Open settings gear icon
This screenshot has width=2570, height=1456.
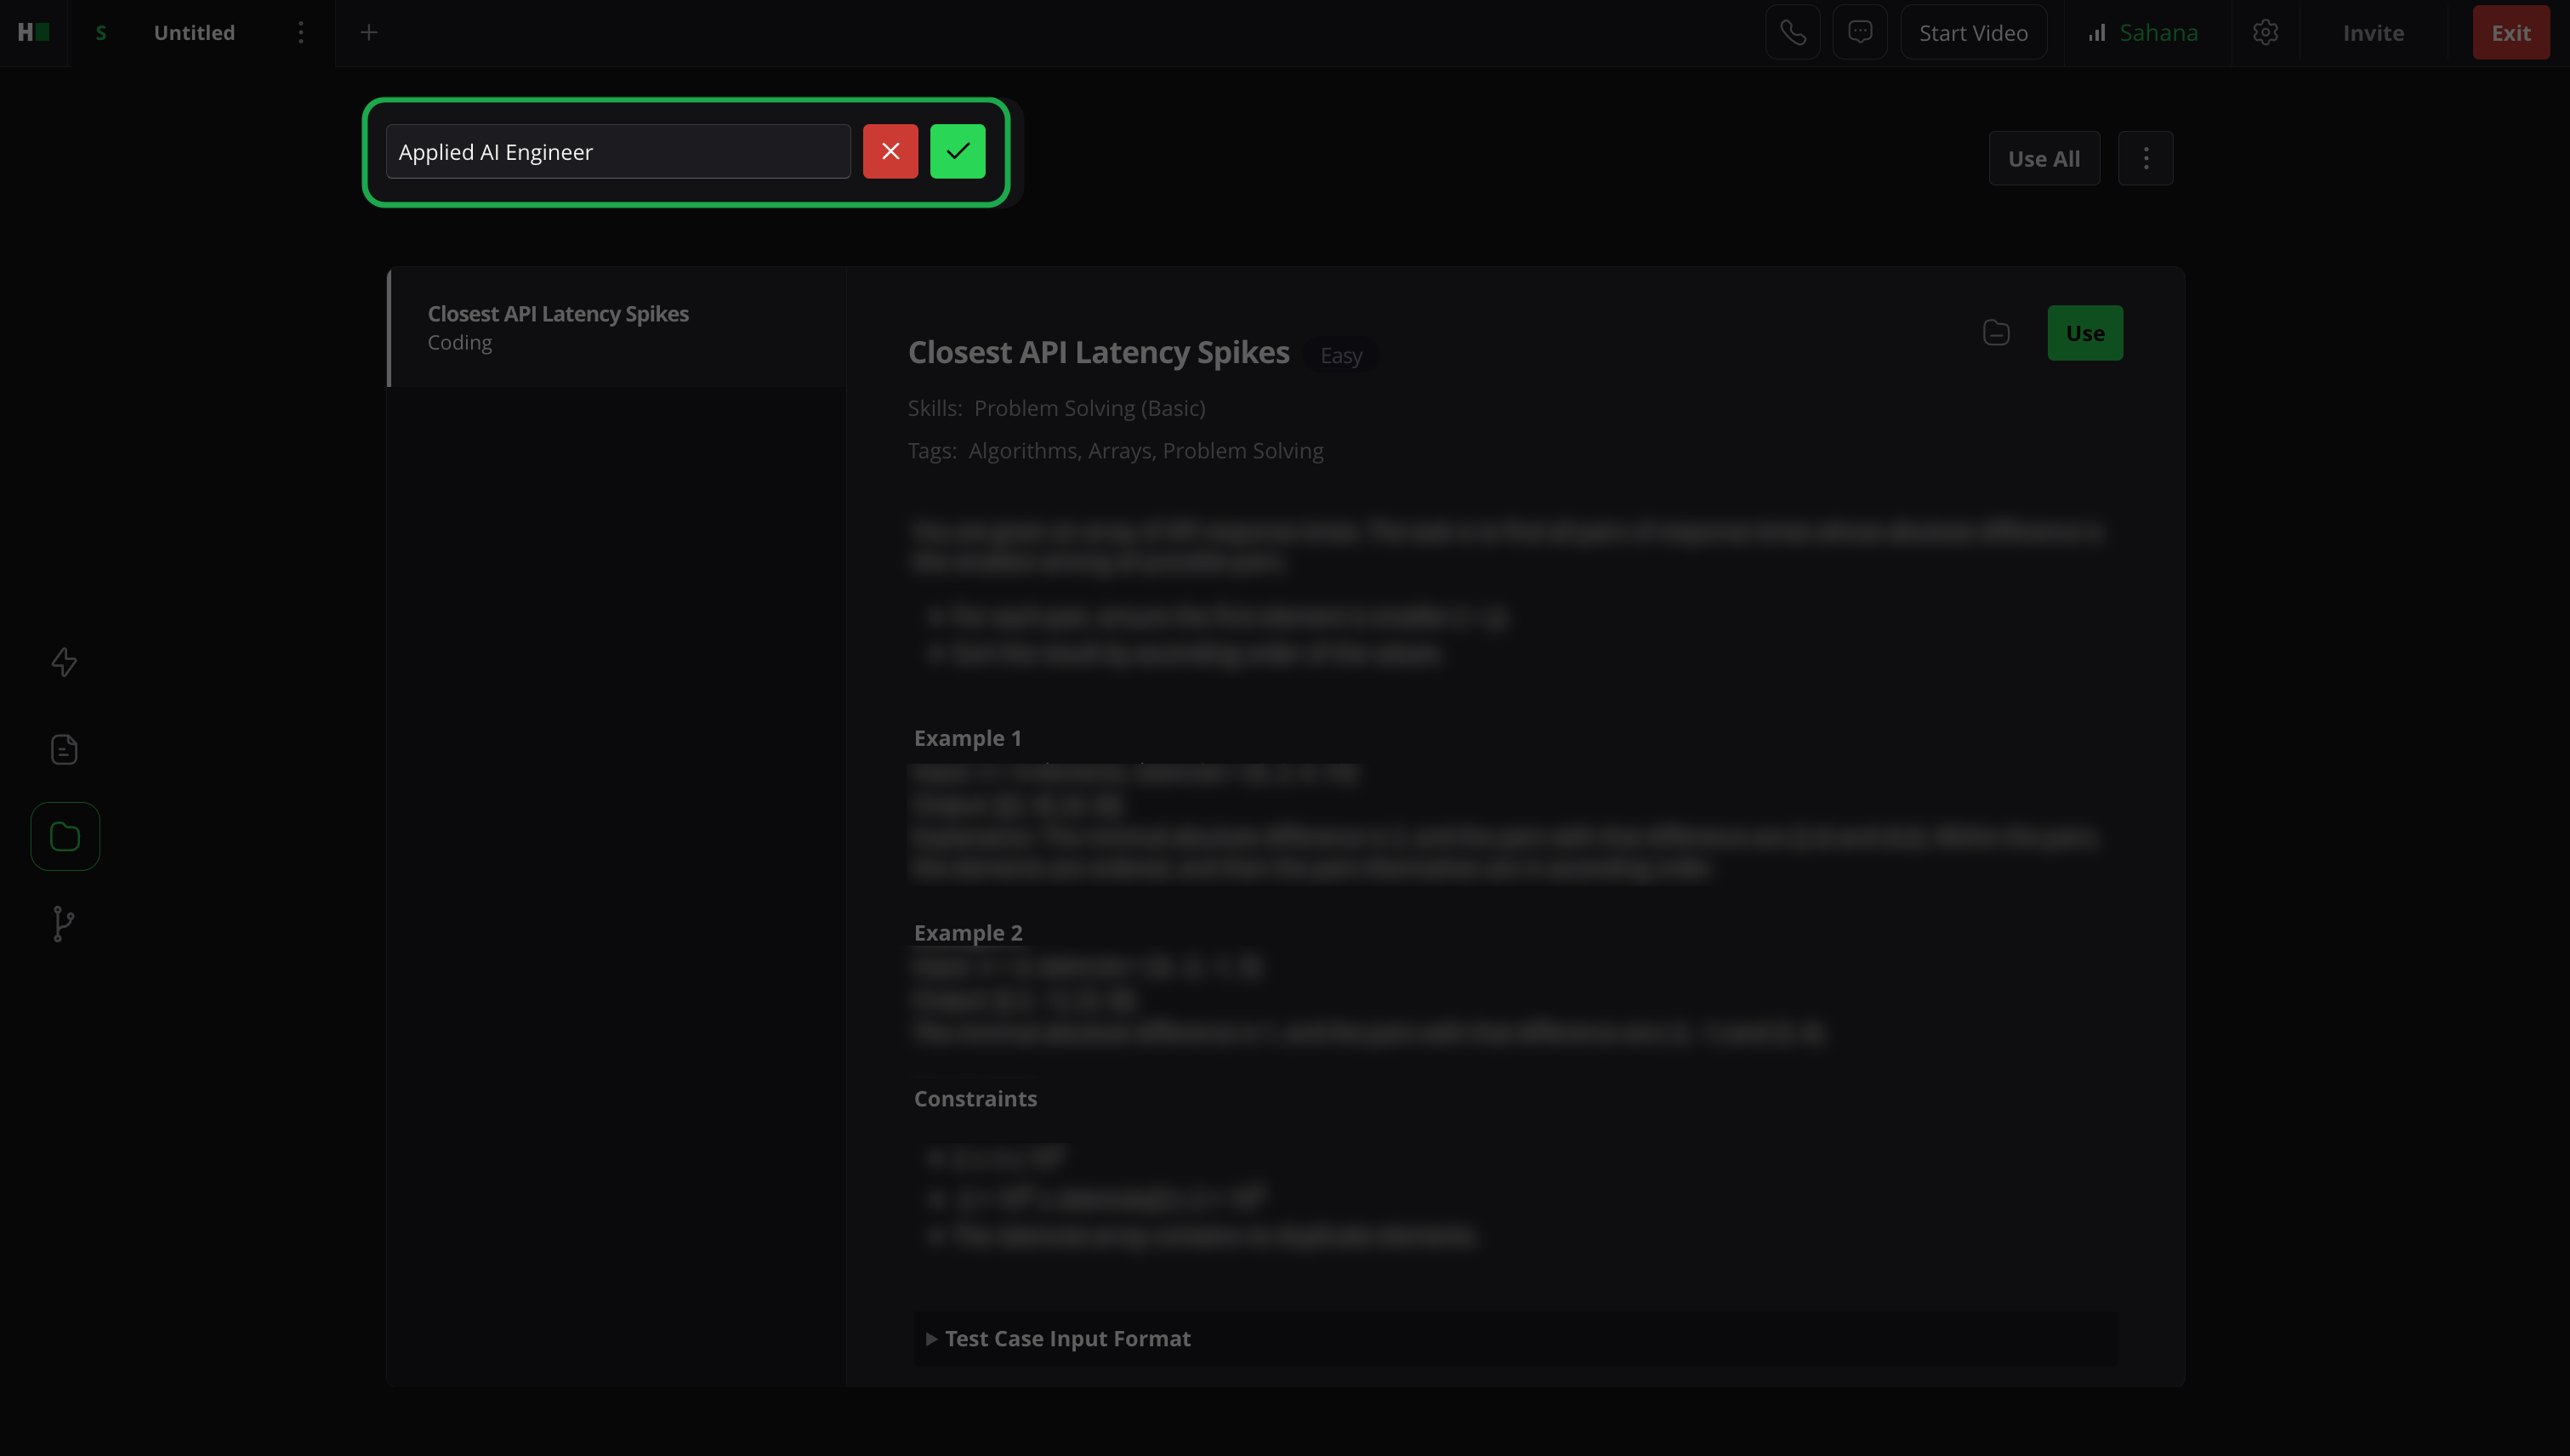pos(2265,33)
